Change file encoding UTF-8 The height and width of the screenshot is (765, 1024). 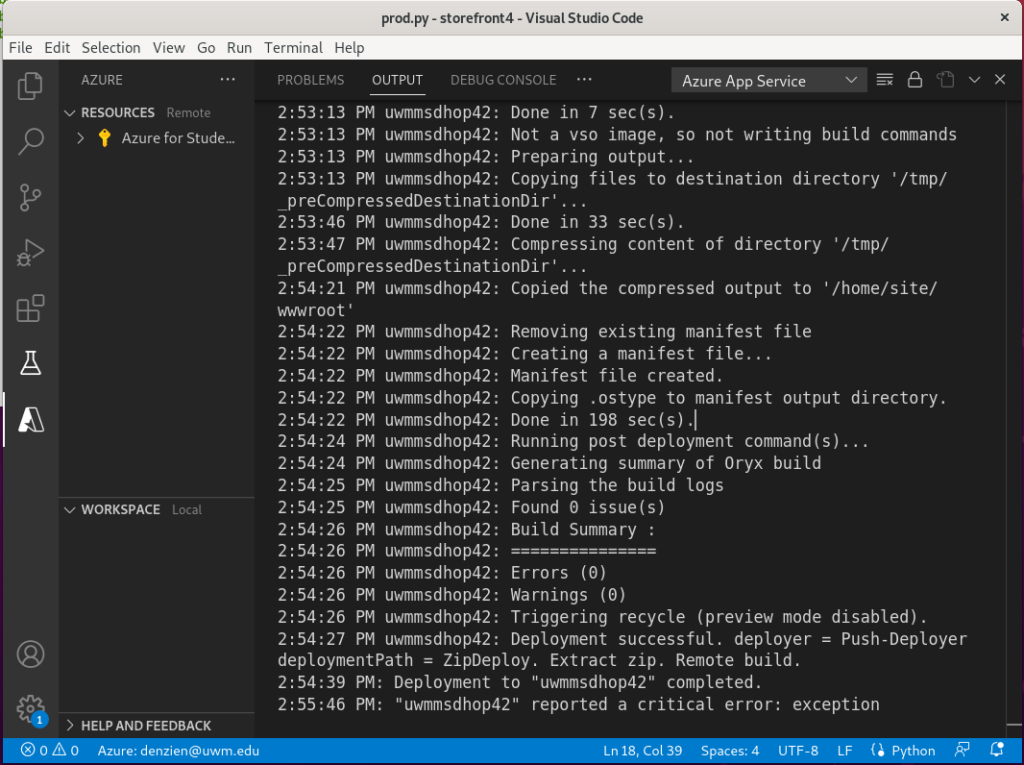click(798, 750)
